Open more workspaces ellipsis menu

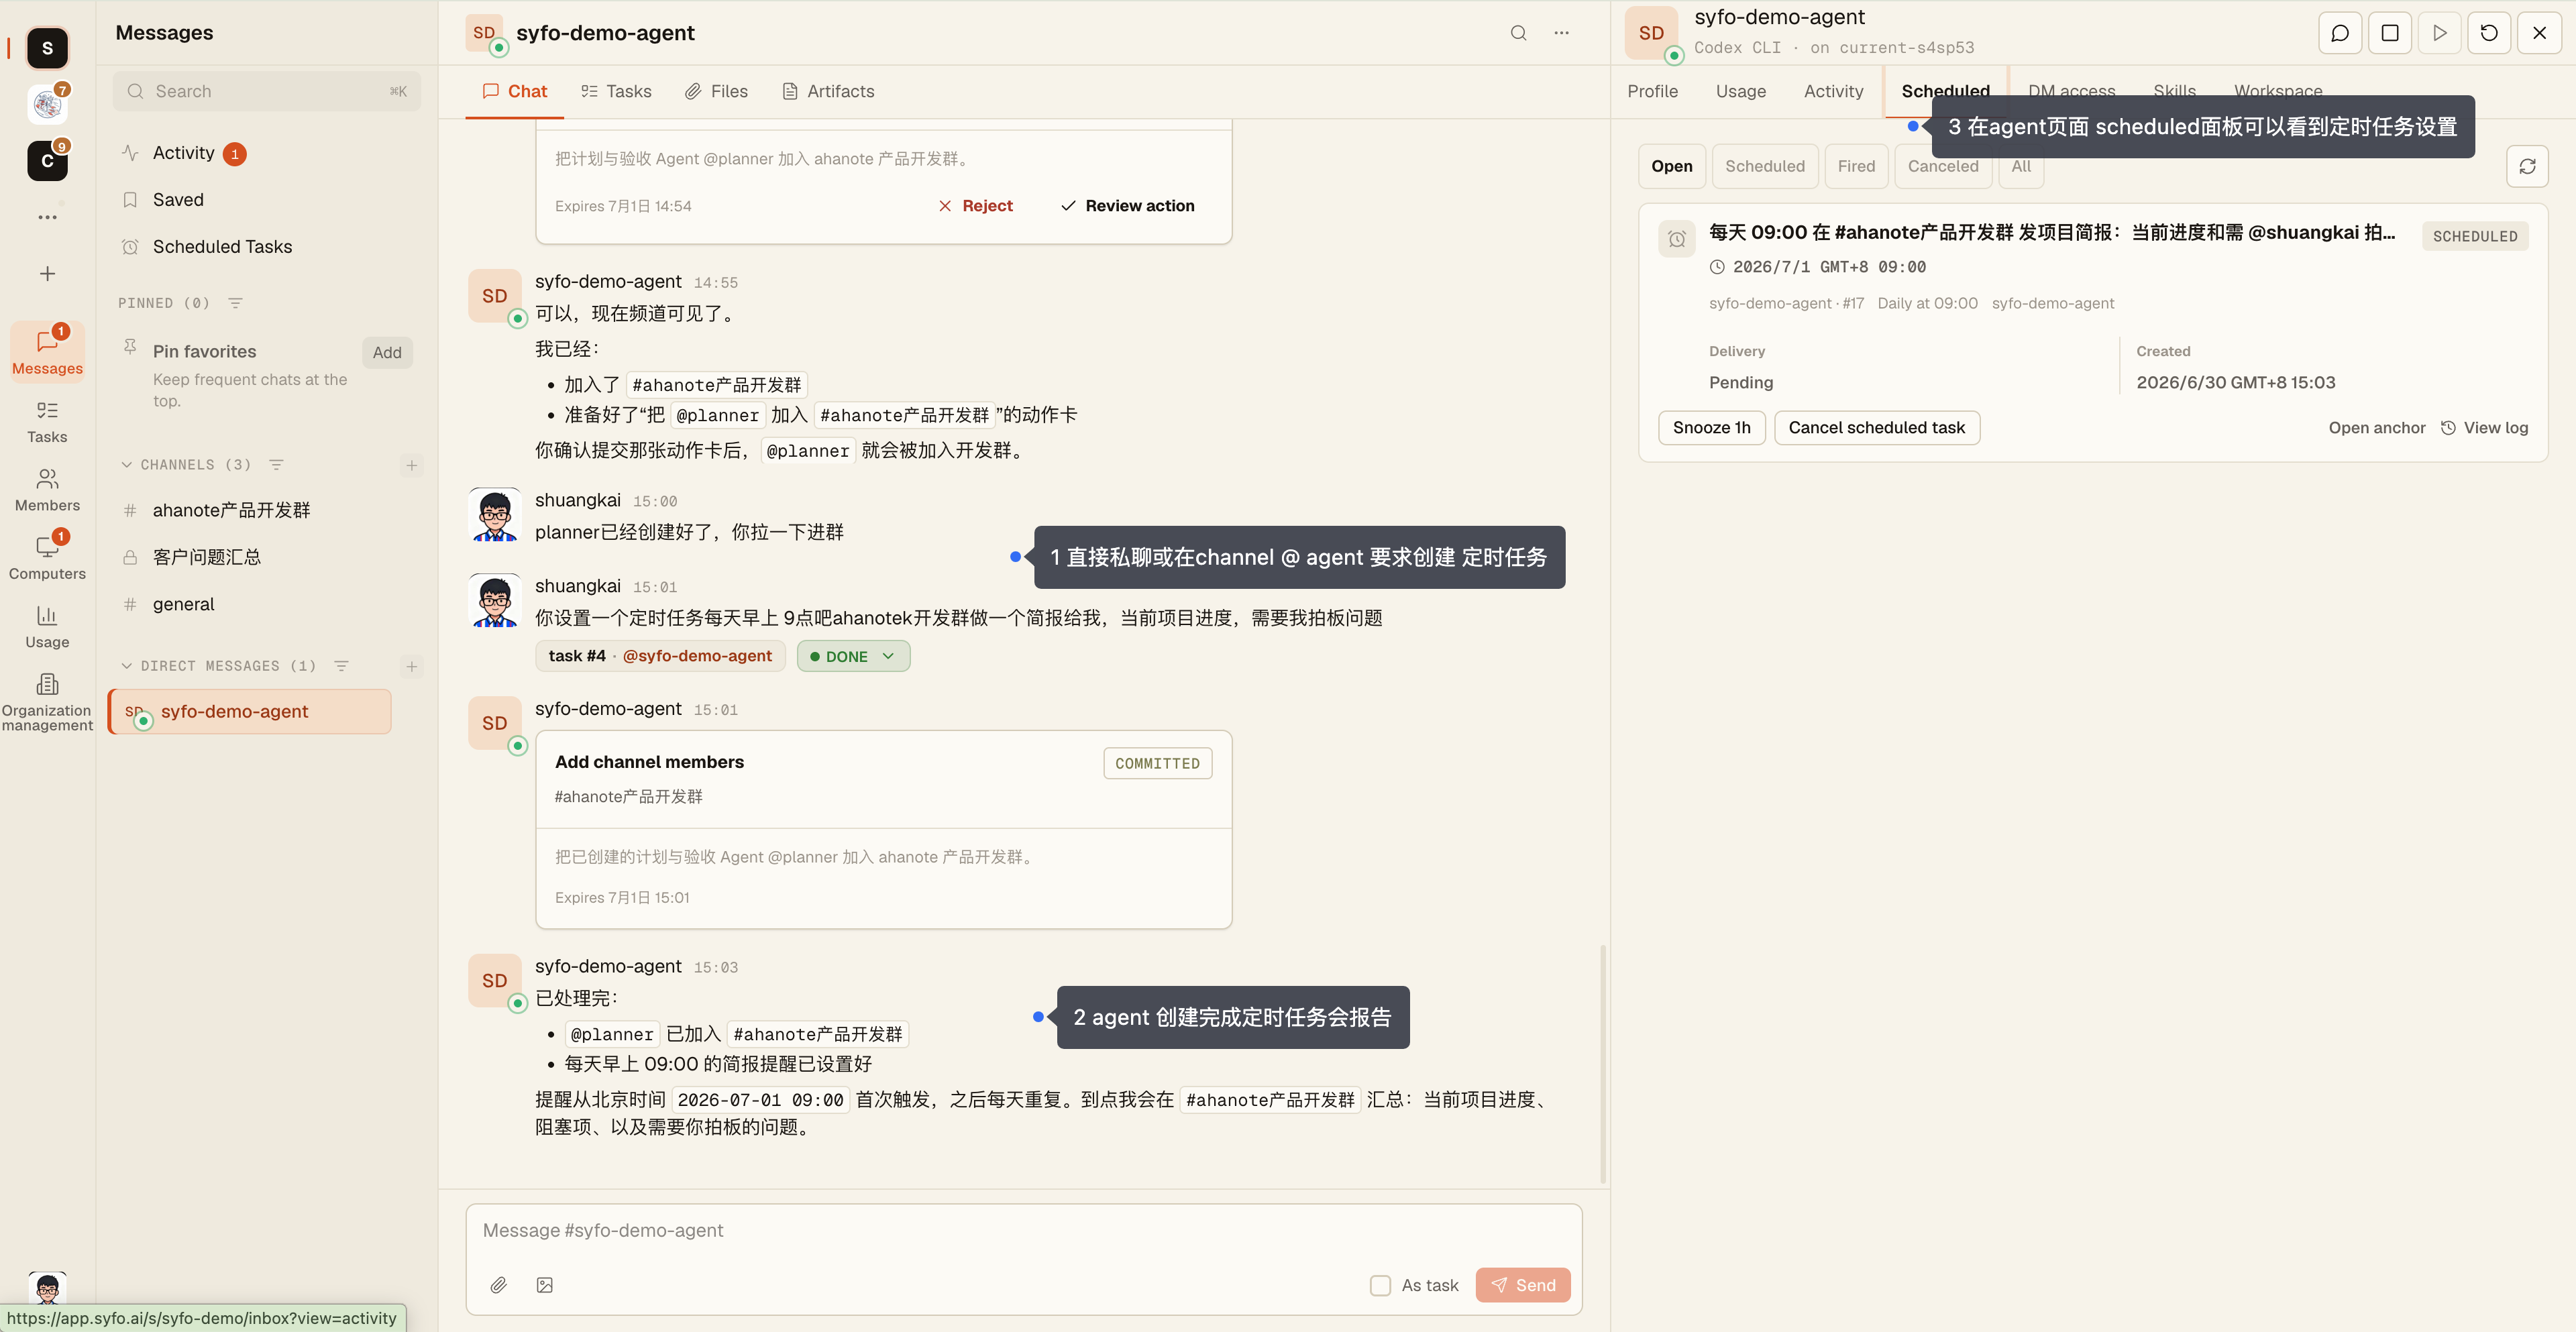pyautogui.click(x=47, y=217)
